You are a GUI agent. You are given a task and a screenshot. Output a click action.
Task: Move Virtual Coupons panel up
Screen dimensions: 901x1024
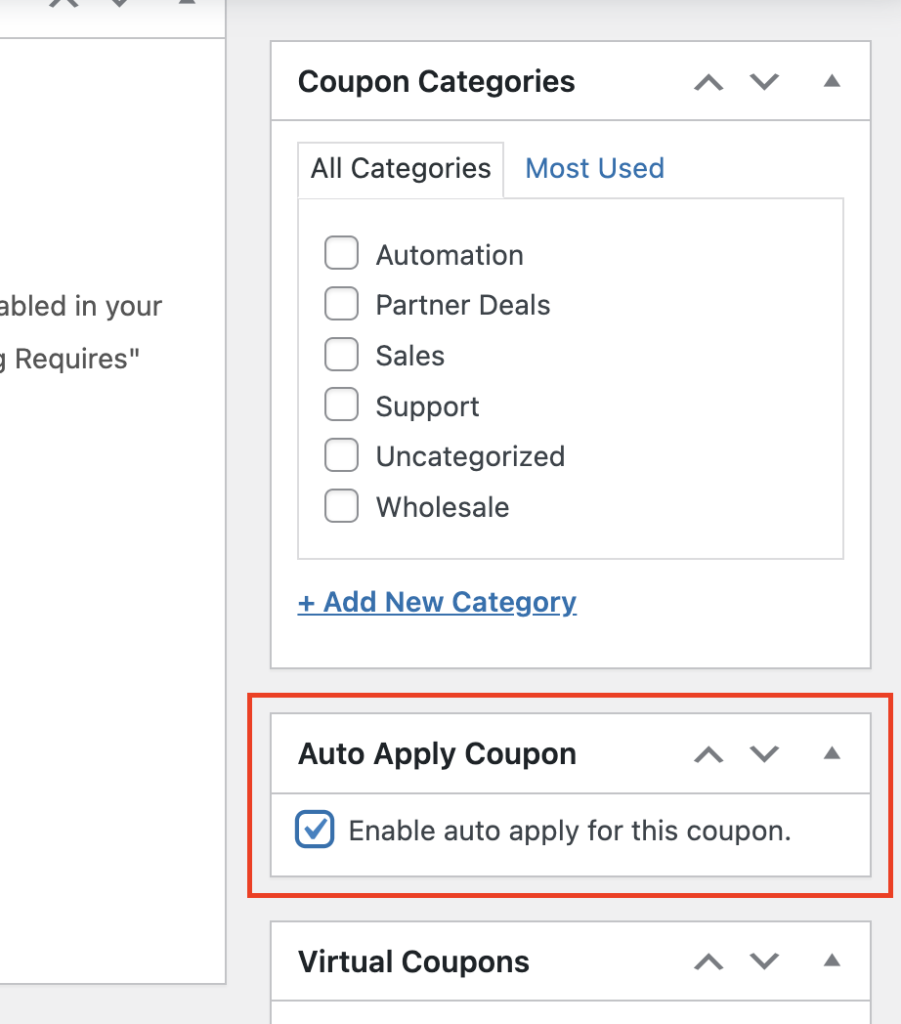(708, 962)
